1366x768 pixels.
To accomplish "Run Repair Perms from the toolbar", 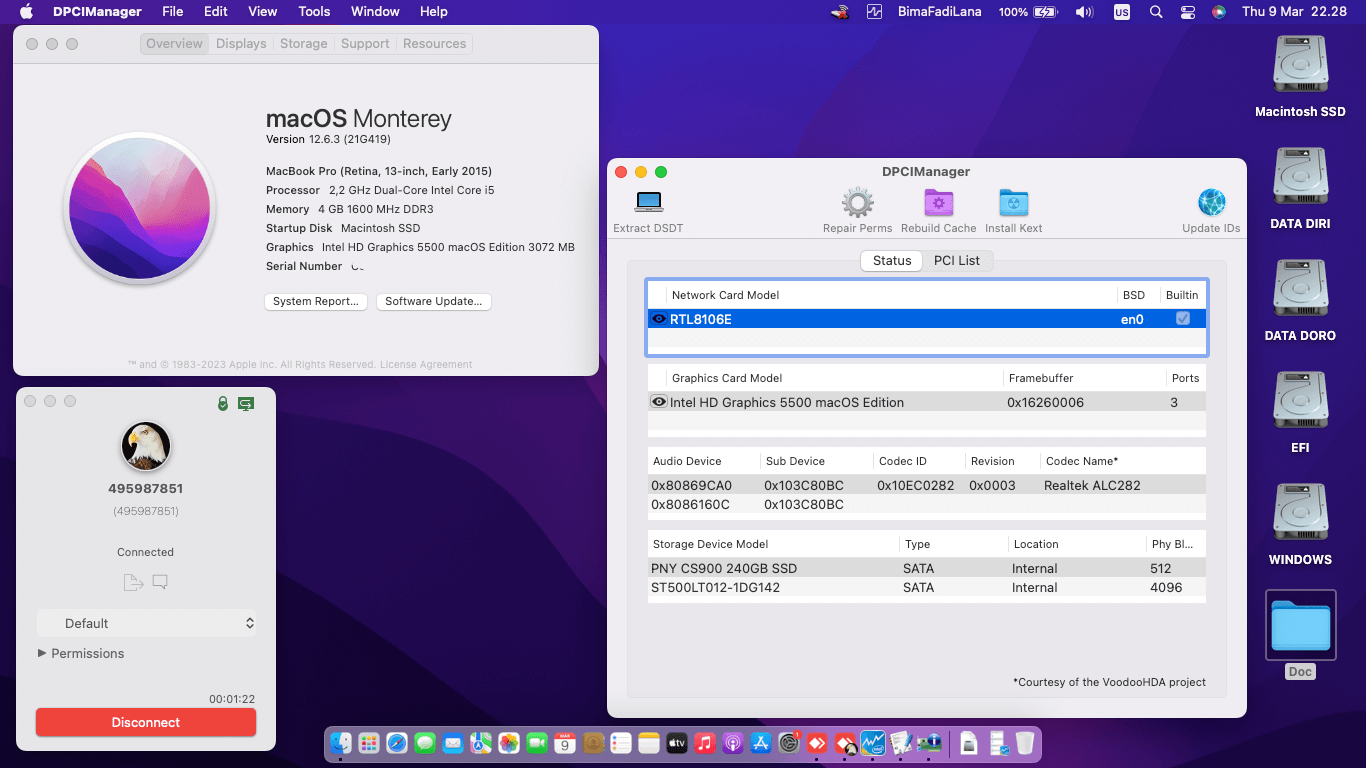I will tap(857, 203).
